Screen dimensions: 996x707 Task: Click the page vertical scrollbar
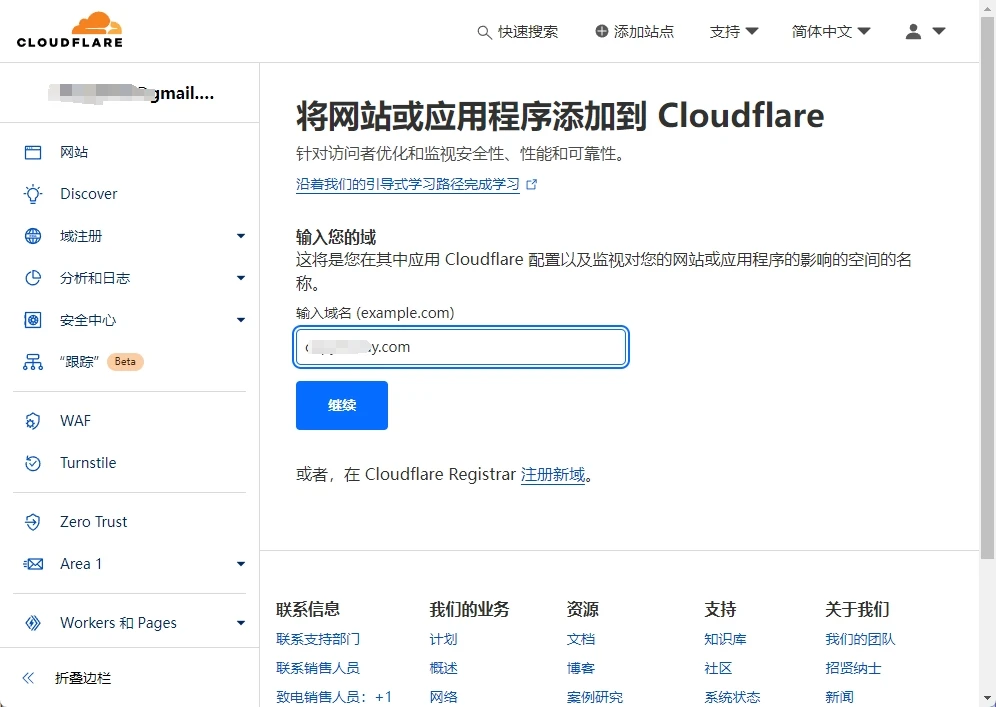point(988,286)
